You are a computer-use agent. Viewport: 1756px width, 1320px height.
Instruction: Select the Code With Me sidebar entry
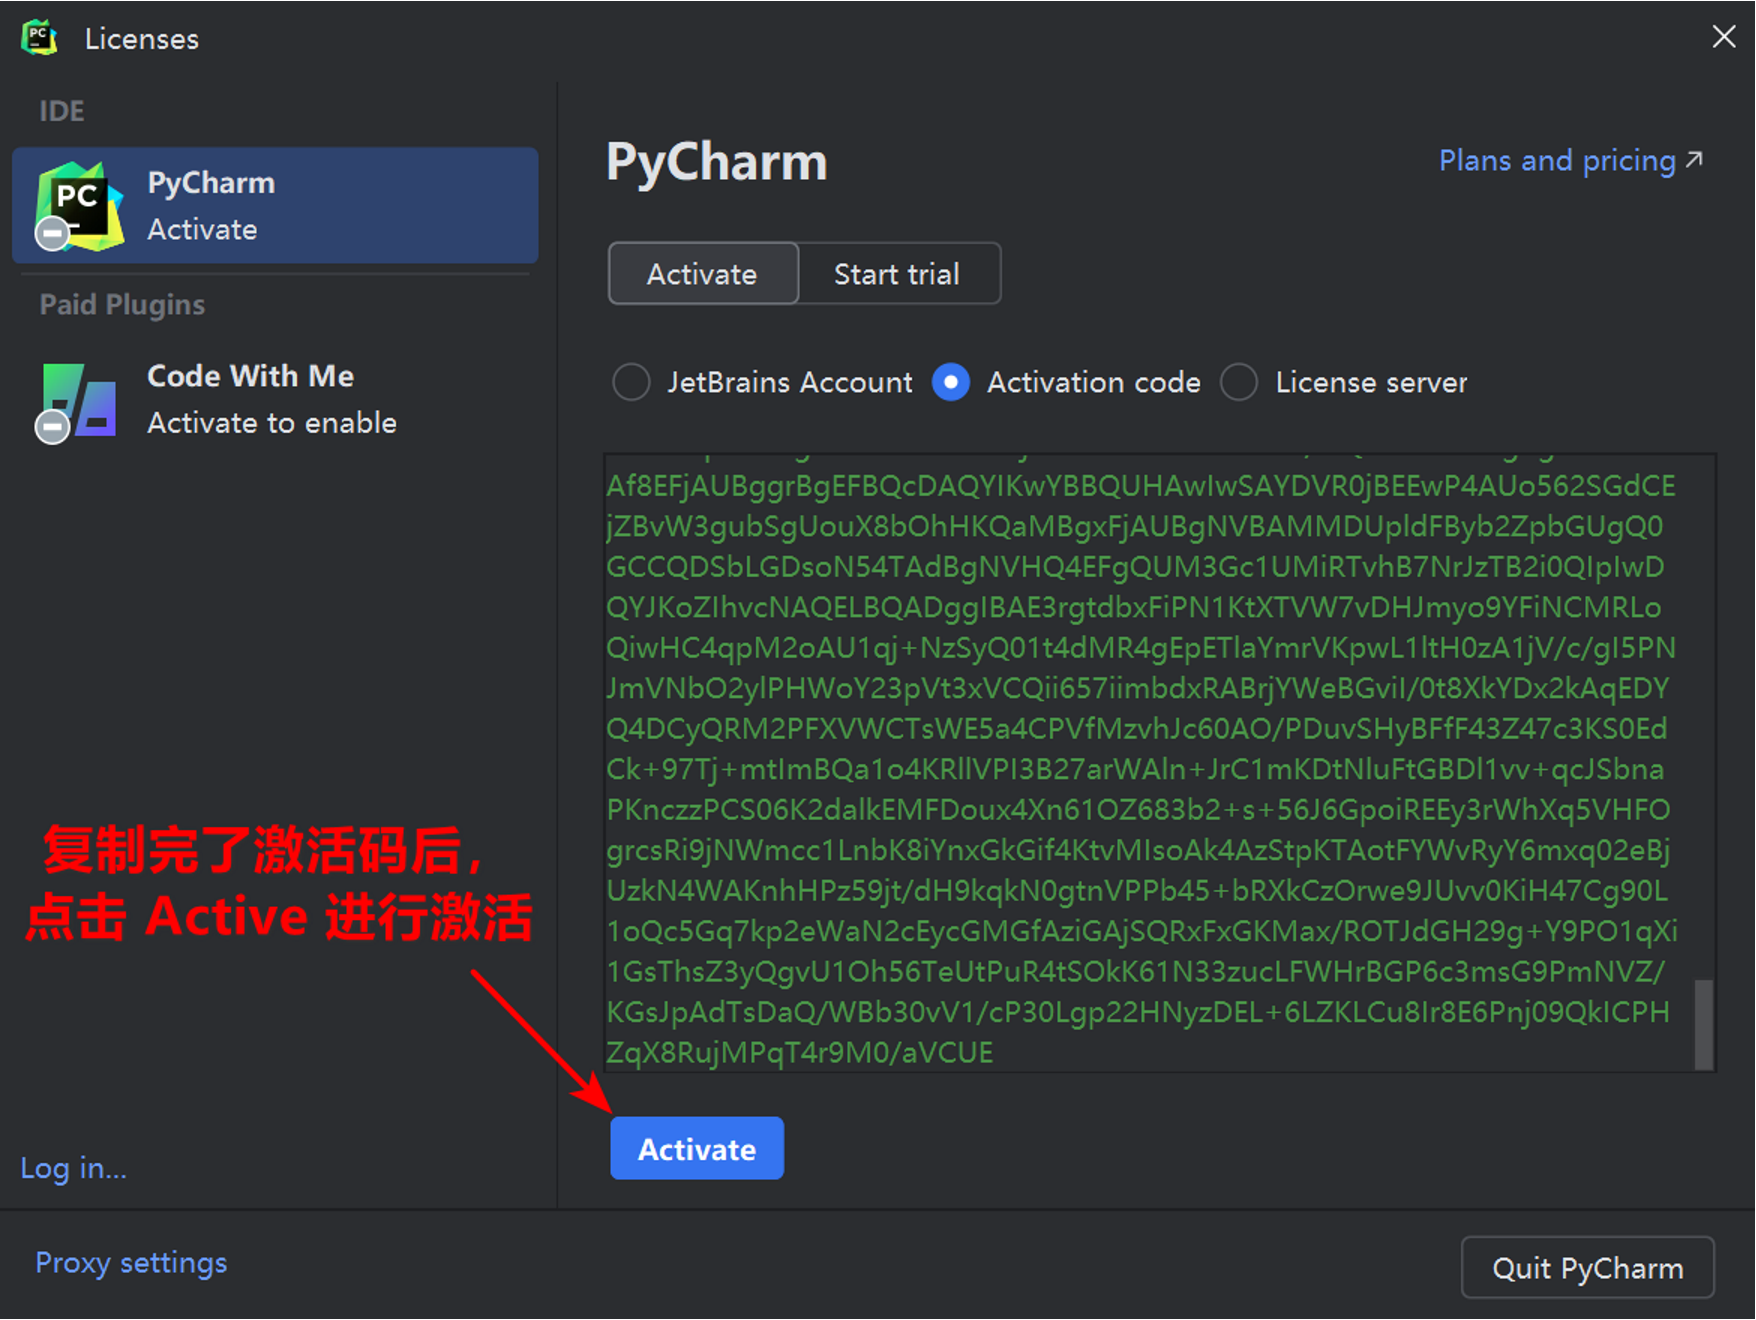(275, 400)
